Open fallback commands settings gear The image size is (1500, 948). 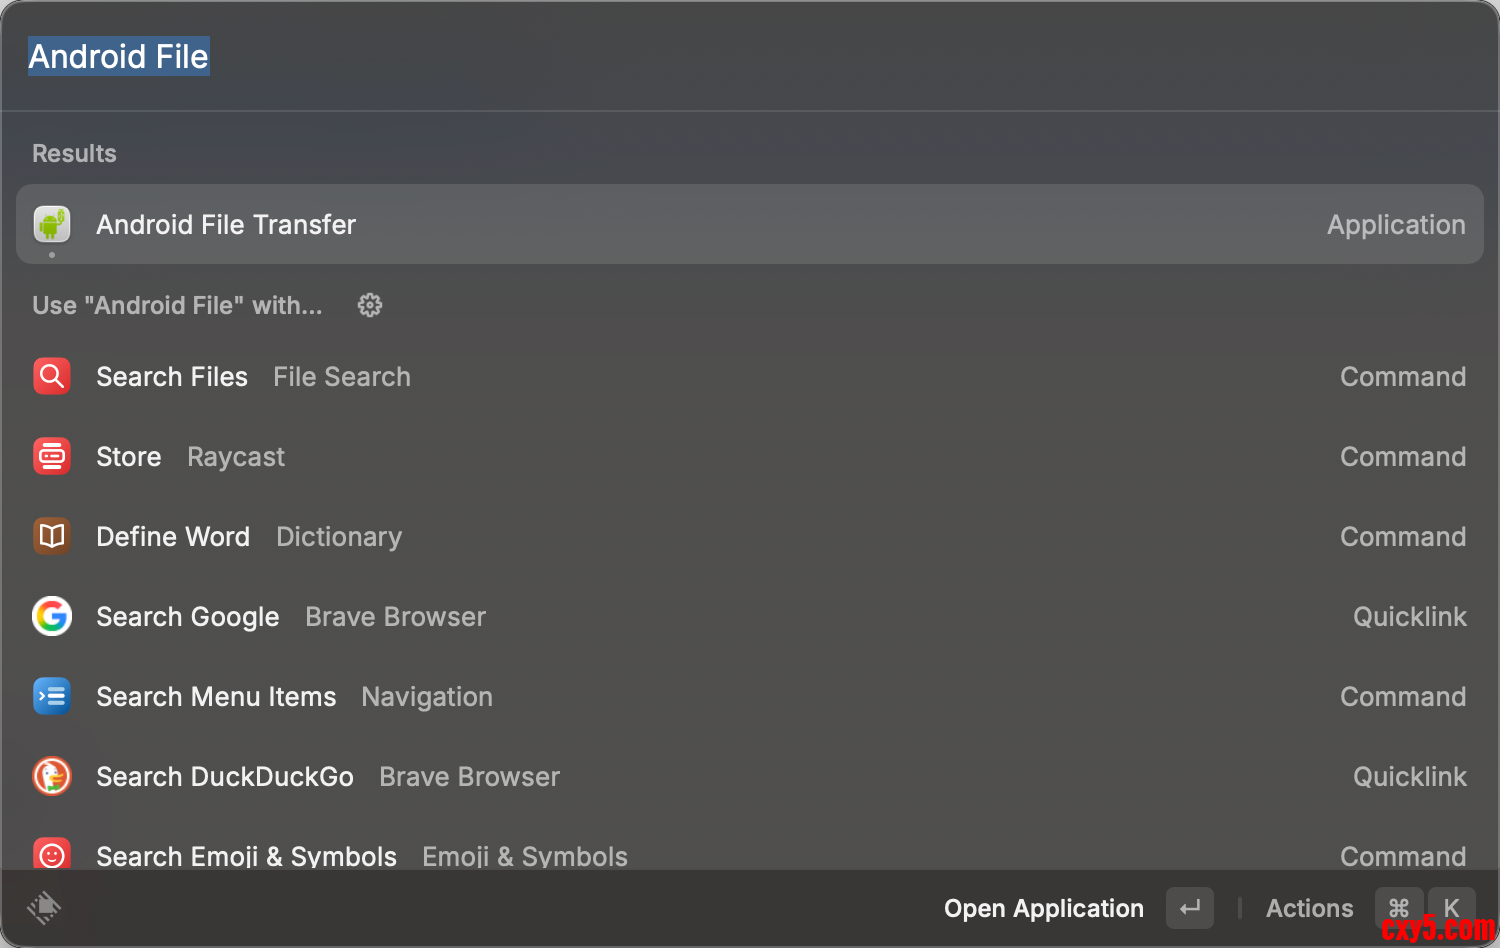click(x=370, y=305)
